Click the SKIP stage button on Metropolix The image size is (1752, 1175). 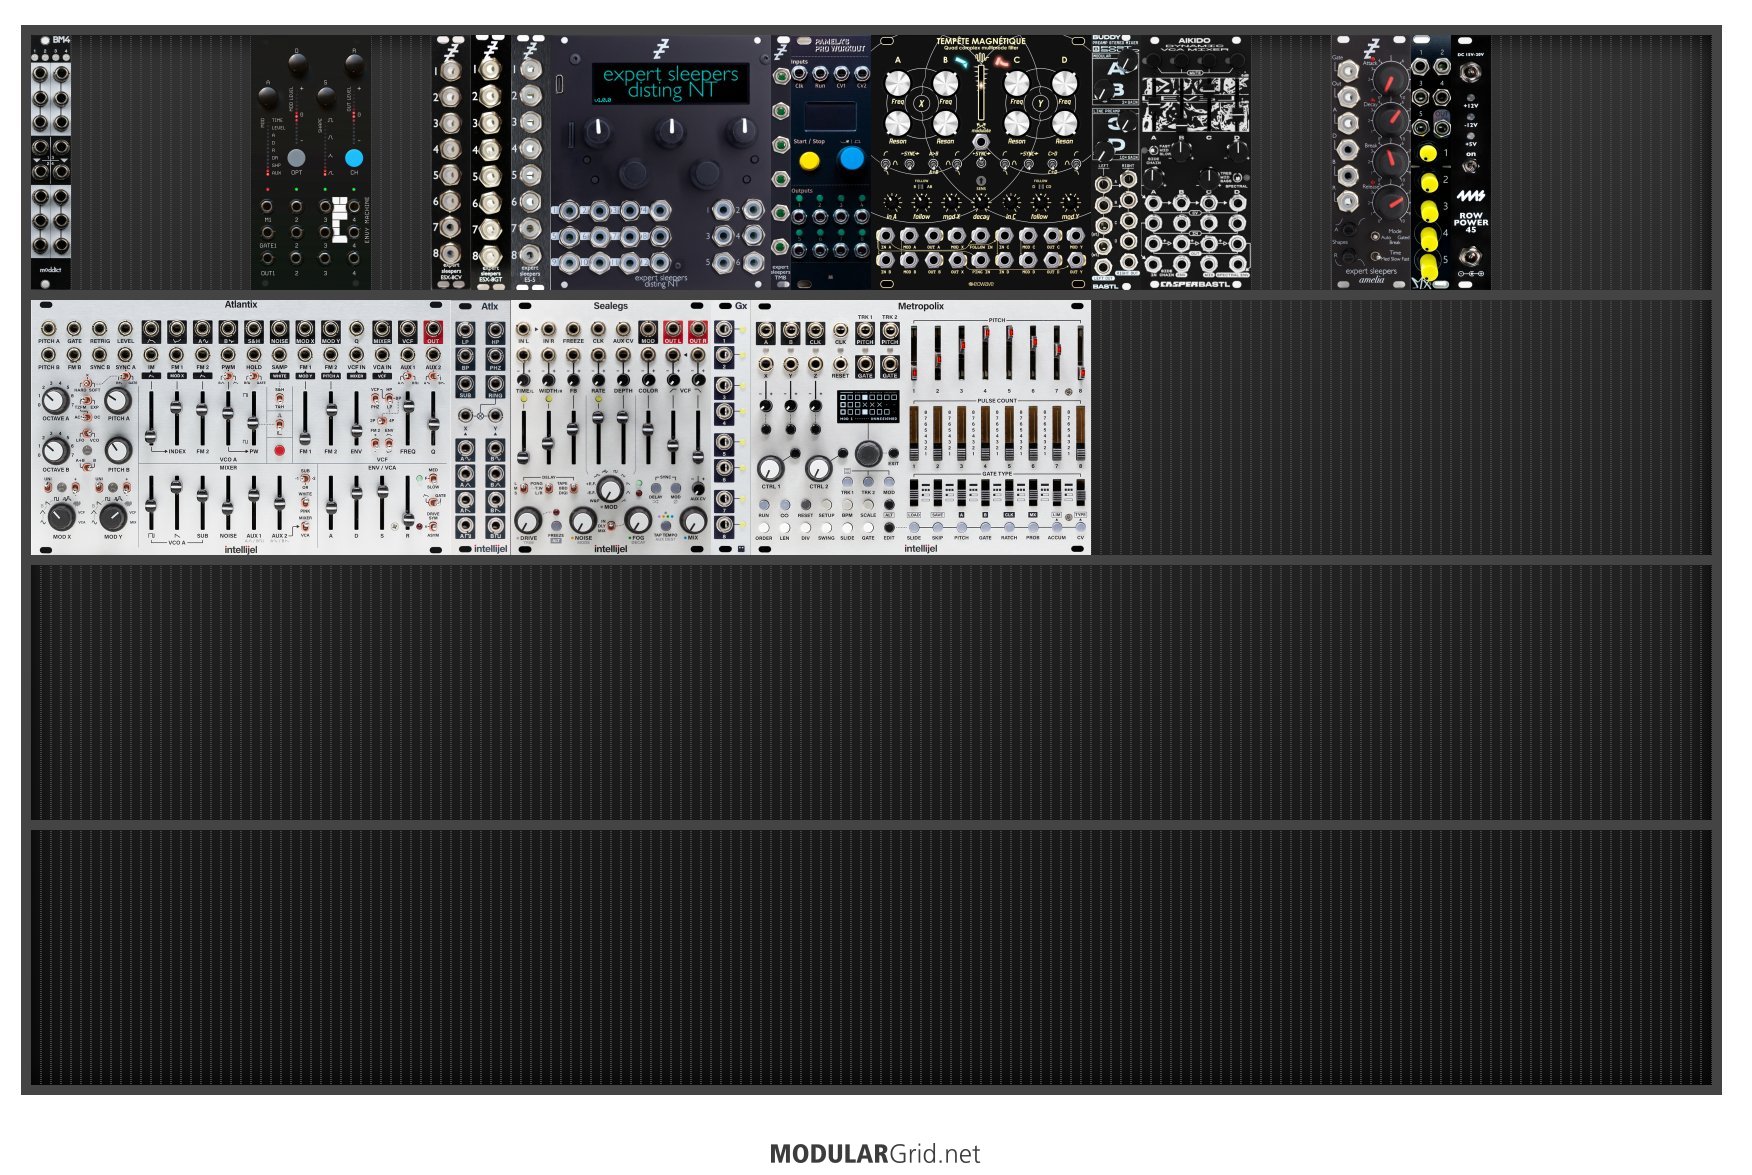tap(937, 527)
